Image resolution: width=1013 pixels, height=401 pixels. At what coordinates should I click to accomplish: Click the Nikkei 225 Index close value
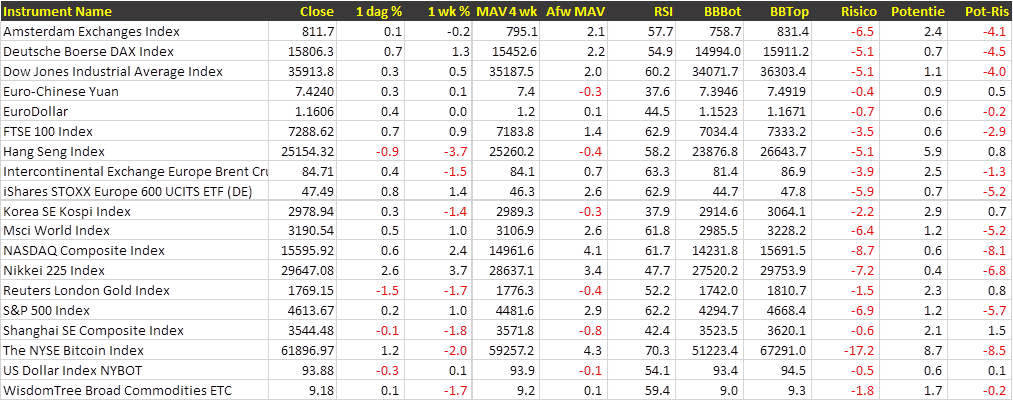point(308,271)
